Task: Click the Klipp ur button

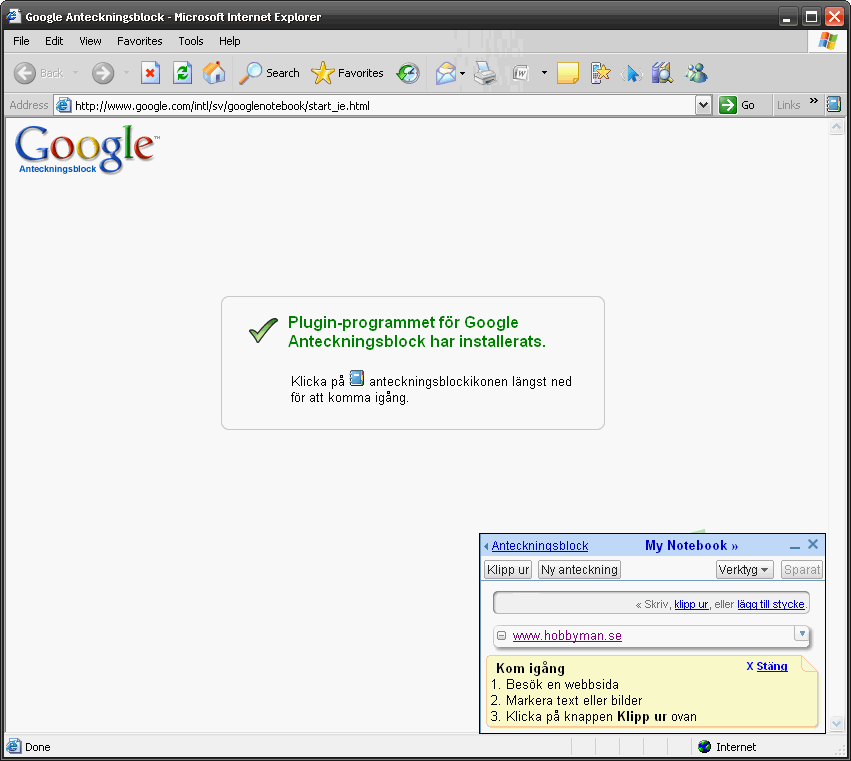Action: (x=508, y=570)
